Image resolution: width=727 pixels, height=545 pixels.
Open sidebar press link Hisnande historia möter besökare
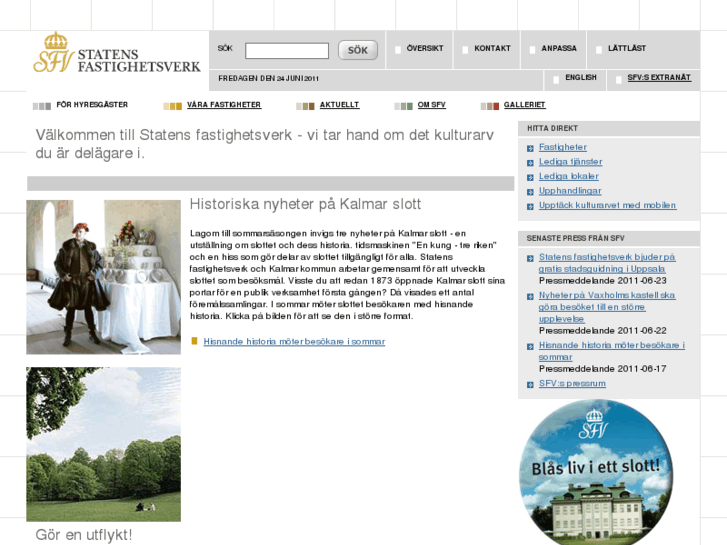612,351
